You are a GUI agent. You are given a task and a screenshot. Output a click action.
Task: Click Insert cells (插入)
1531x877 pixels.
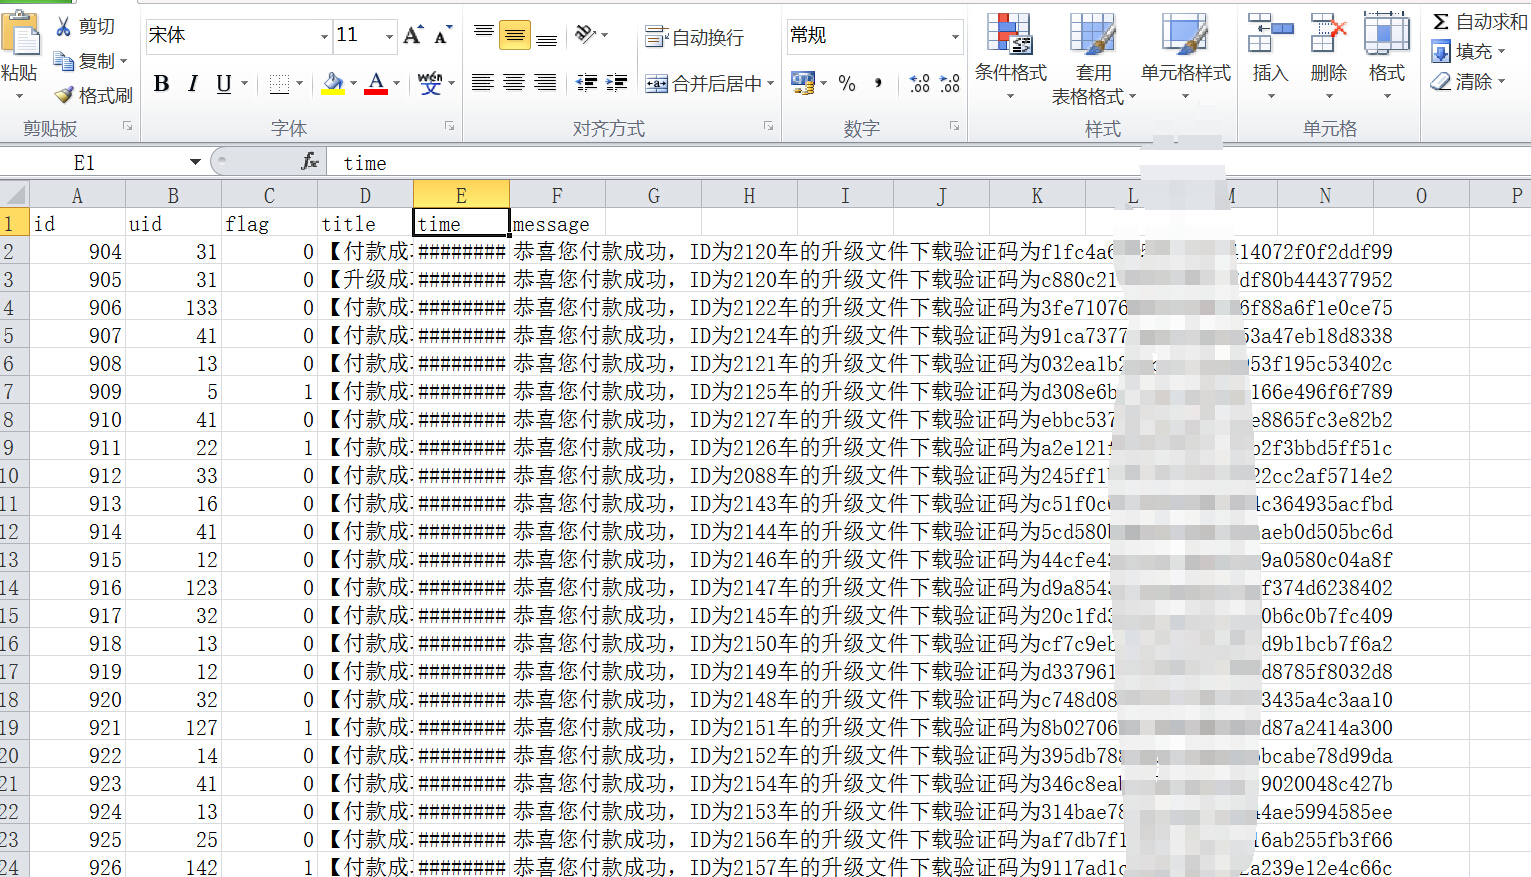click(x=1270, y=57)
